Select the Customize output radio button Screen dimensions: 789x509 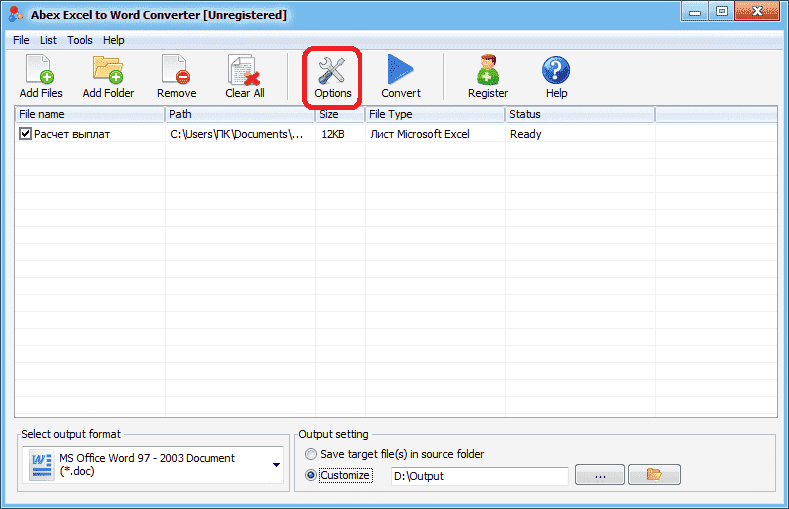311,475
